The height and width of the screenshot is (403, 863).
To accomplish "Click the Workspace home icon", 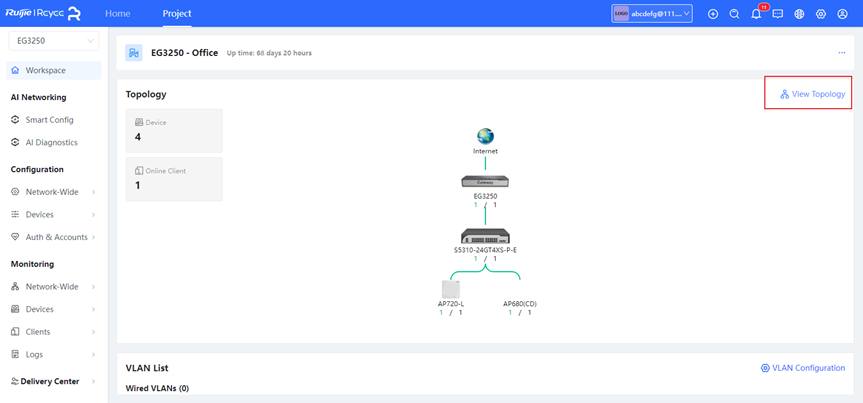I will coord(15,70).
